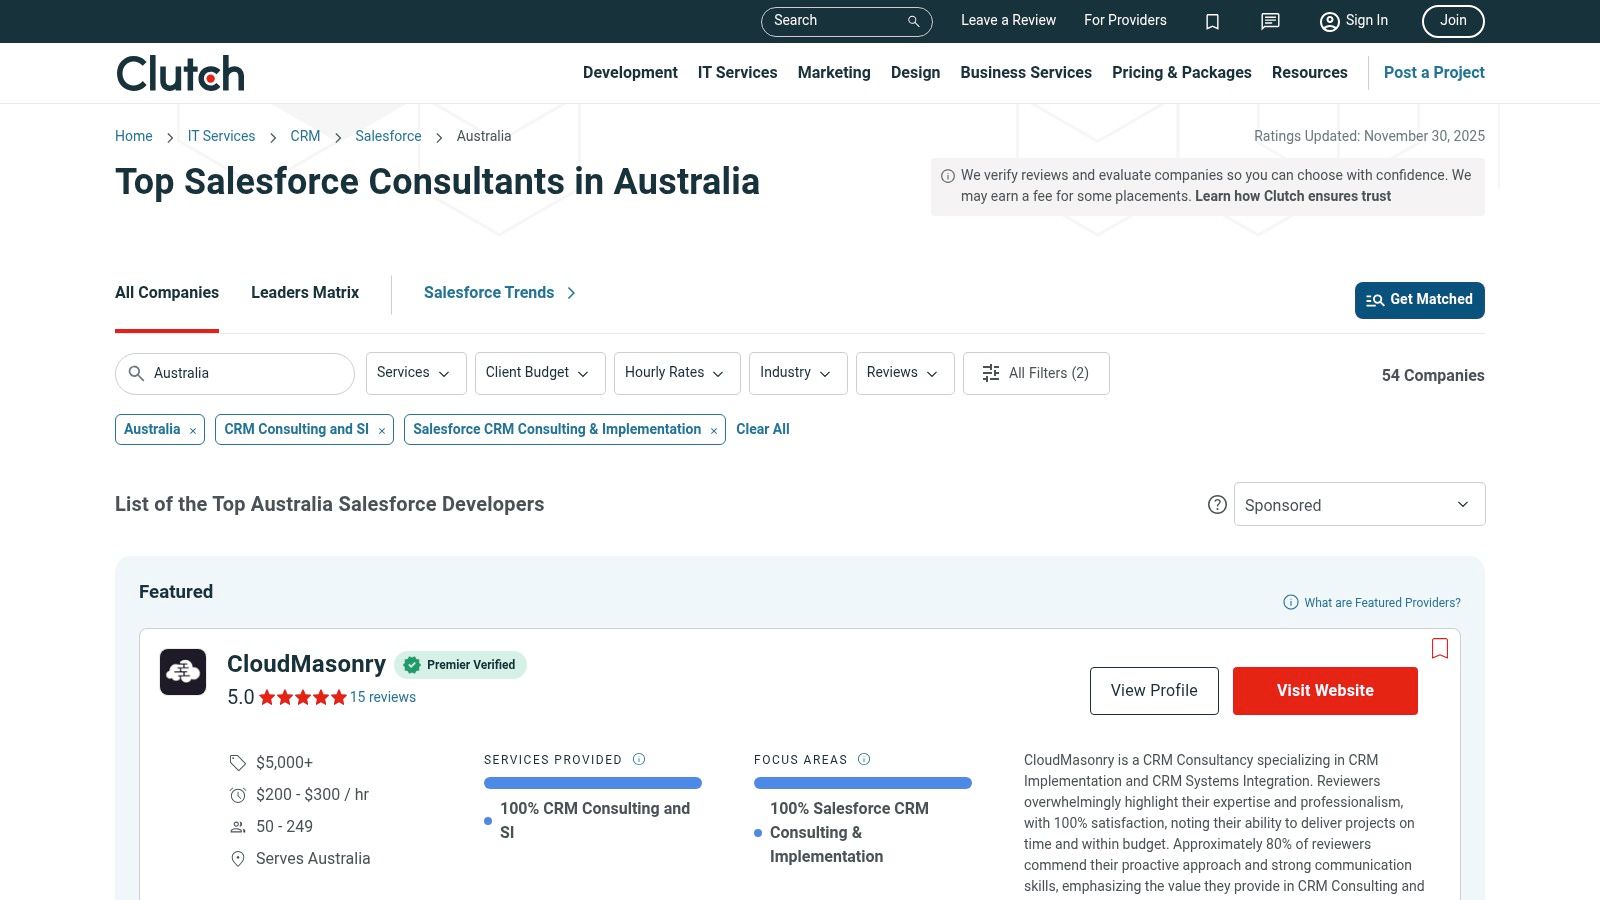Open the Learn how Clutch ensures trust link

coord(1292,196)
